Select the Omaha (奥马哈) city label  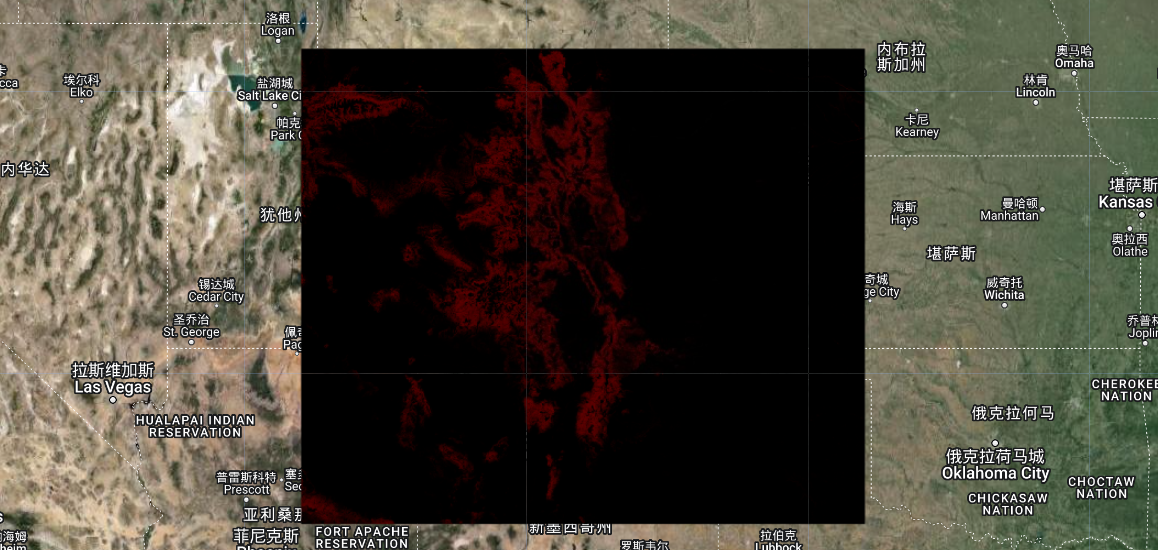1074,56
